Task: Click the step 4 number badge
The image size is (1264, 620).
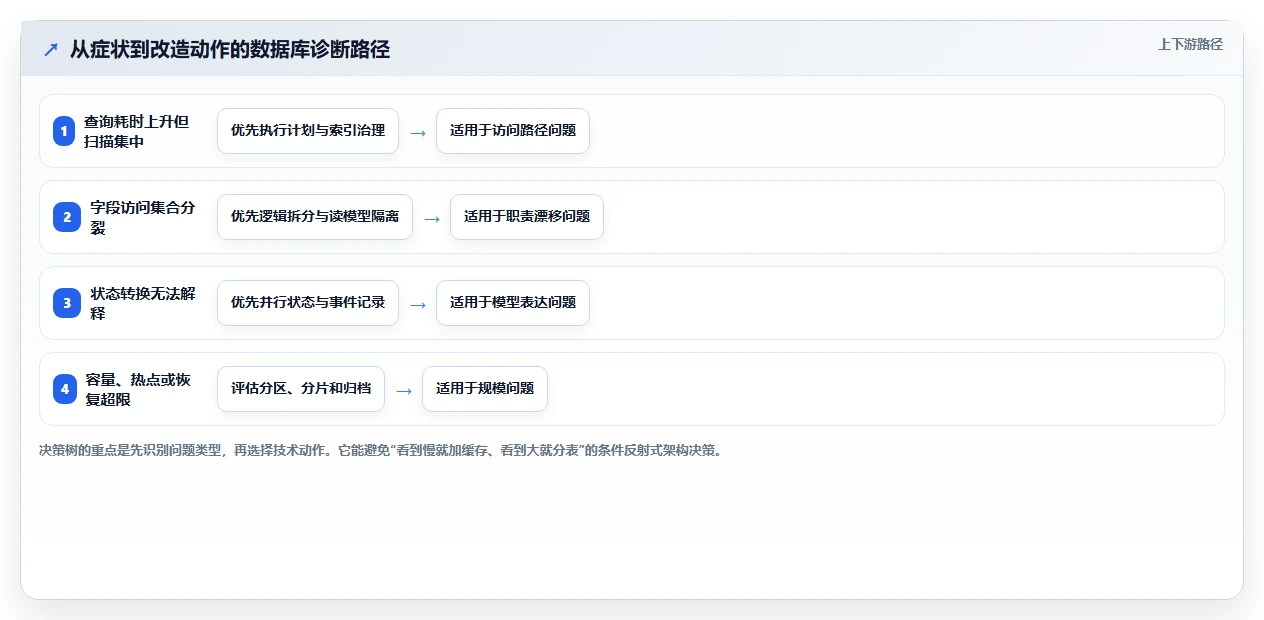Action: (65, 389)
